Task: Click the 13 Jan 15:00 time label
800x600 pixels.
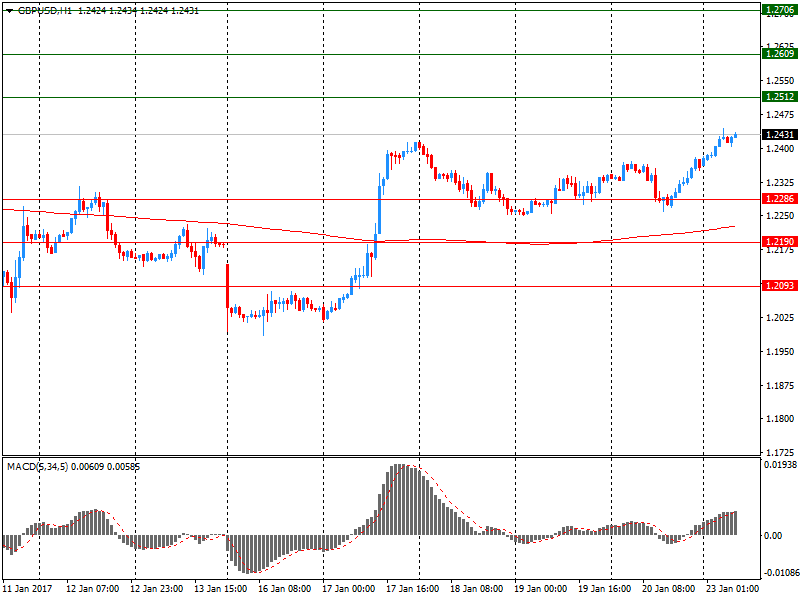Action: tap(220, 588)
